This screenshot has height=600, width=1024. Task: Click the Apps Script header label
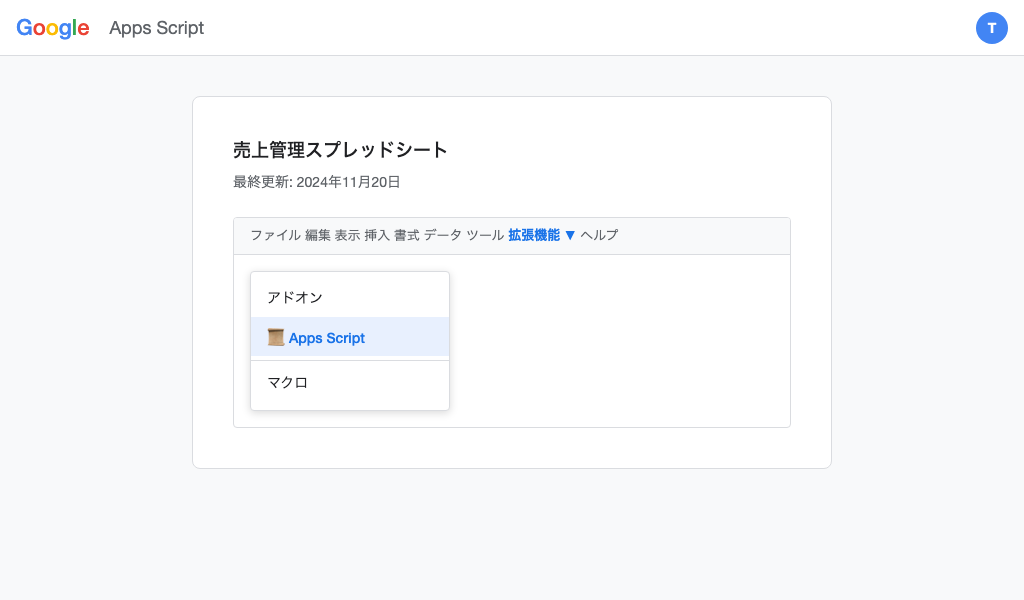click(x=156, y=28)
